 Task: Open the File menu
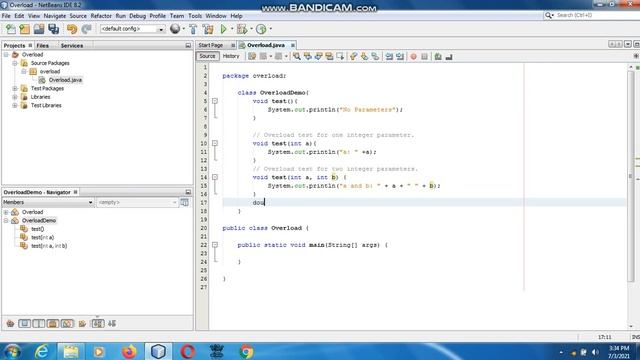pyautogui.click(x=6, y=16)
